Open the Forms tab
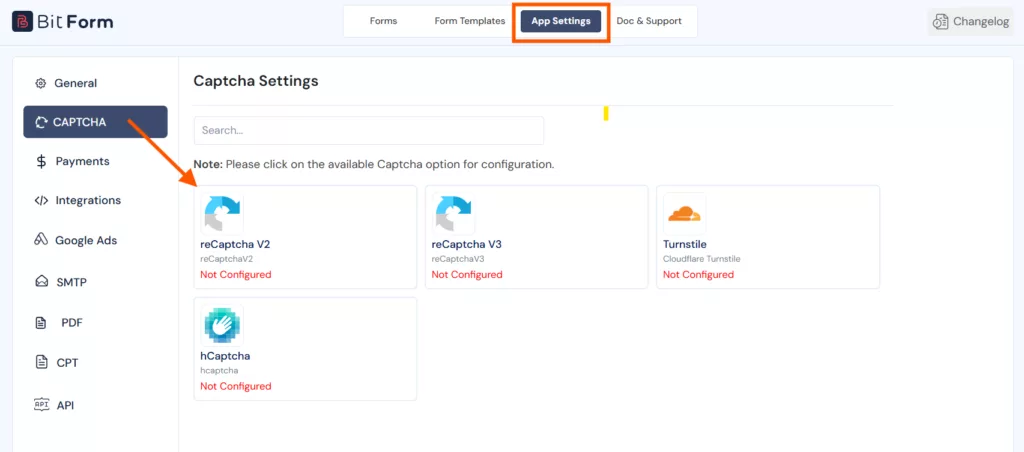 point(383,21)
